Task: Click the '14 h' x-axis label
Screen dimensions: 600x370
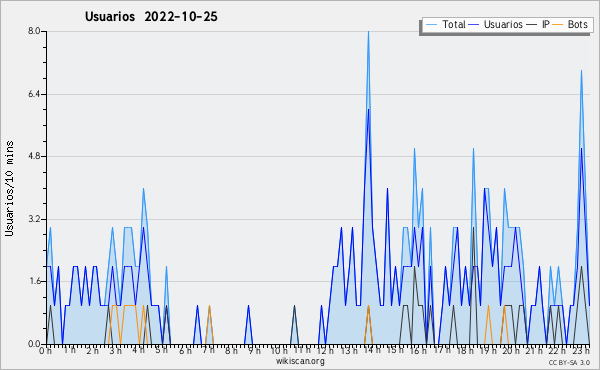Action: [x=372, y=350]
